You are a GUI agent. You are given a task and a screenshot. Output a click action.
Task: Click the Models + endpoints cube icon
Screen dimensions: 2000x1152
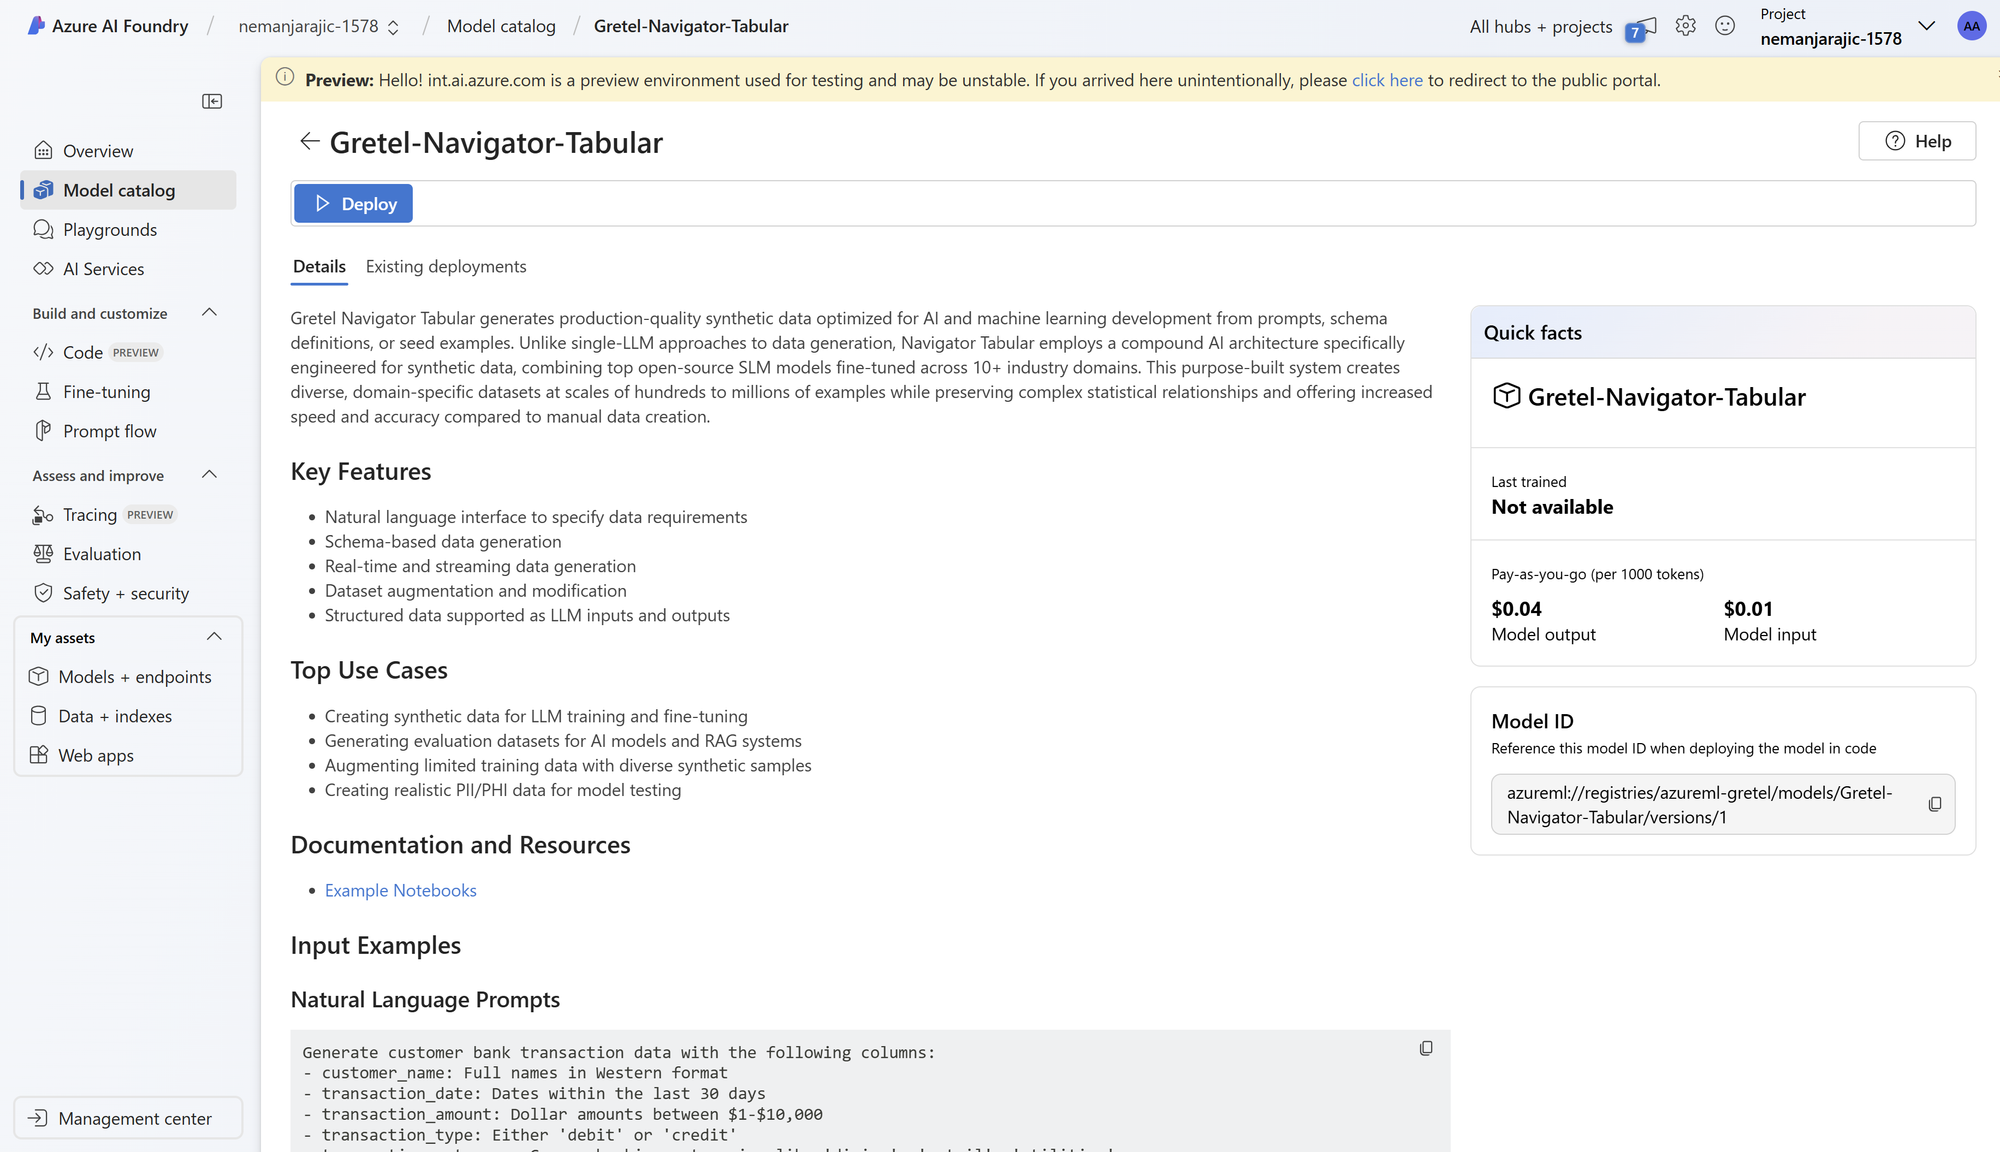39,677
